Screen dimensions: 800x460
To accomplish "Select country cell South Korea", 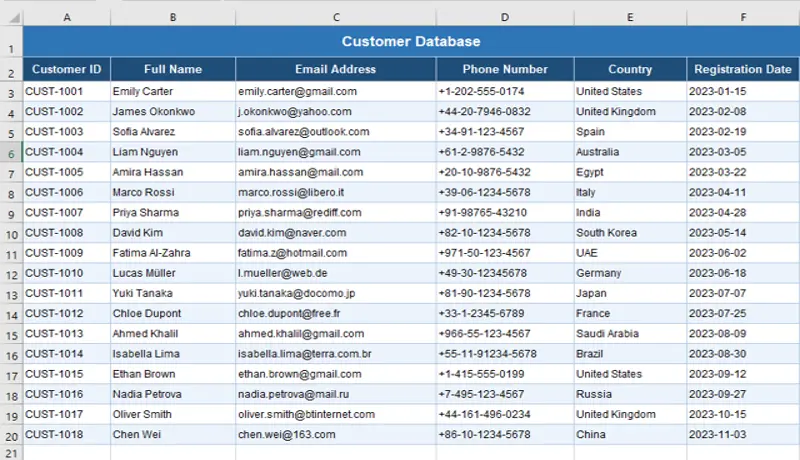I will [630, 233].
